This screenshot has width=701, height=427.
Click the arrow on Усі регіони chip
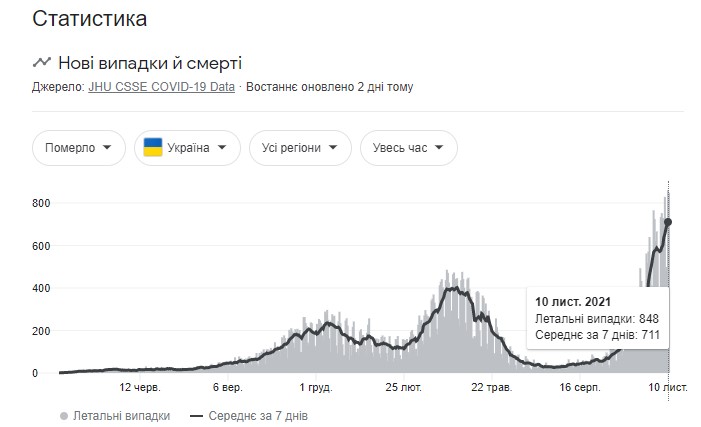coord(332,148)
